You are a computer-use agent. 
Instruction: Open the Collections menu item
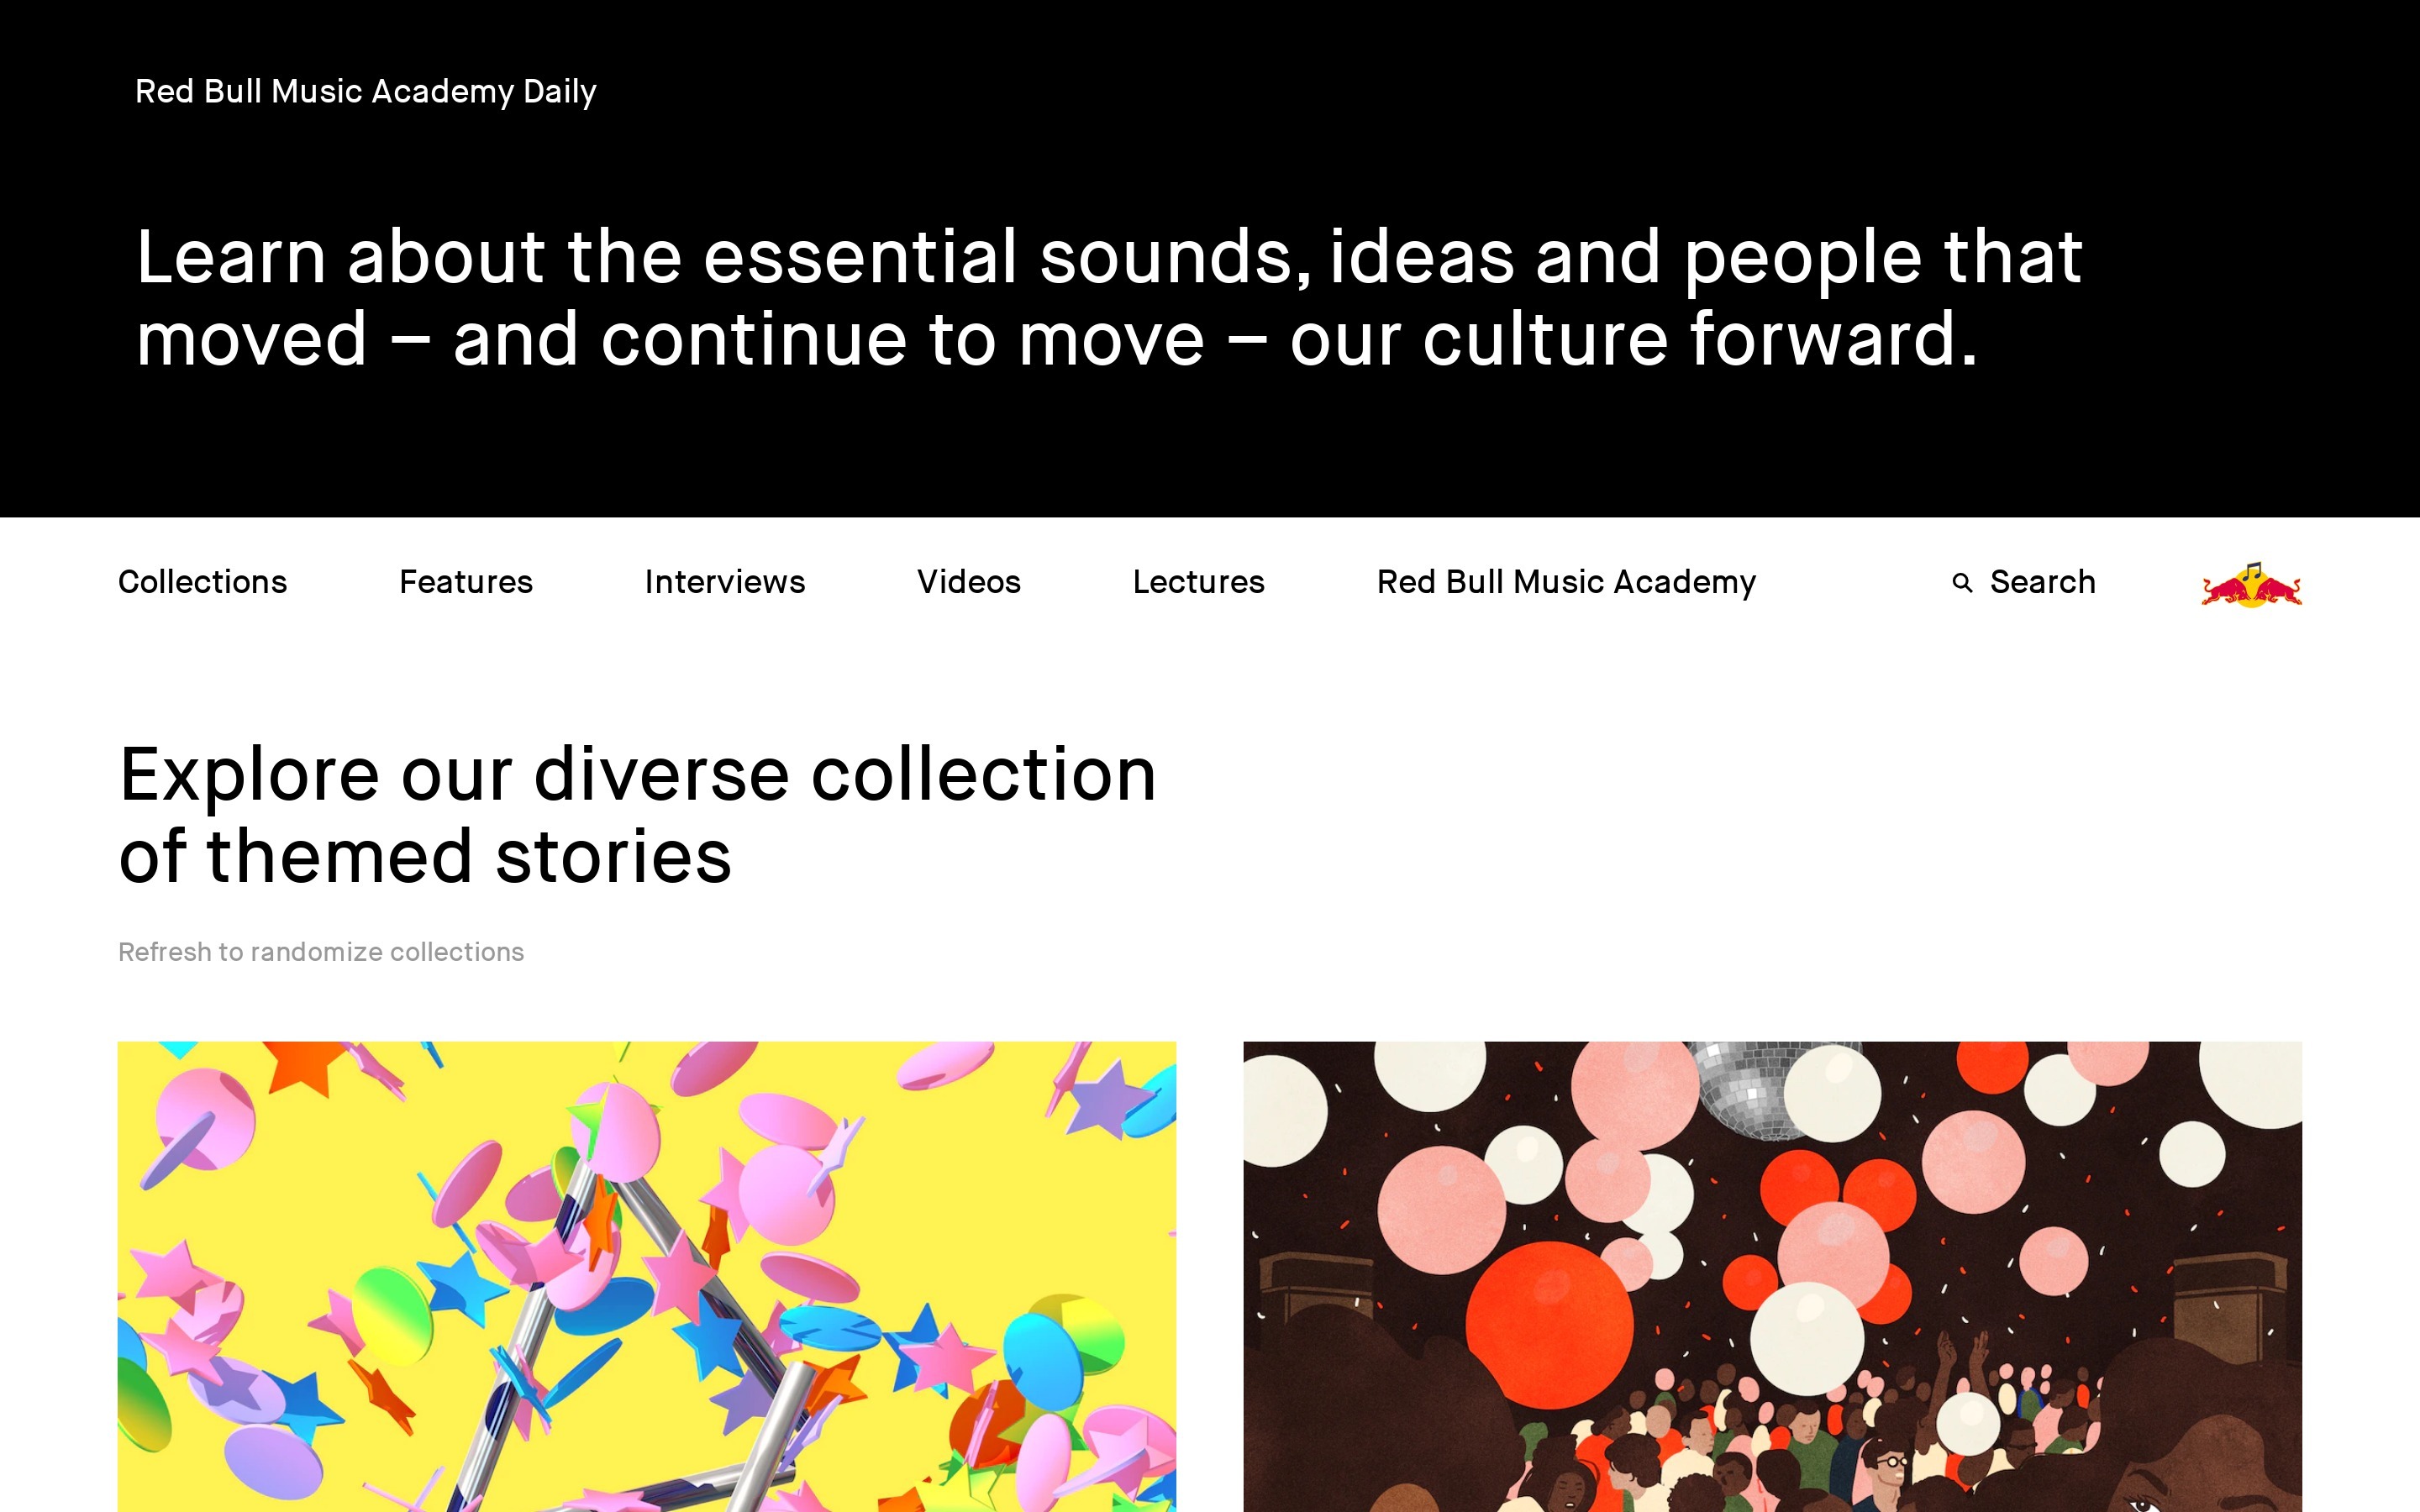[x=202, y=582]
